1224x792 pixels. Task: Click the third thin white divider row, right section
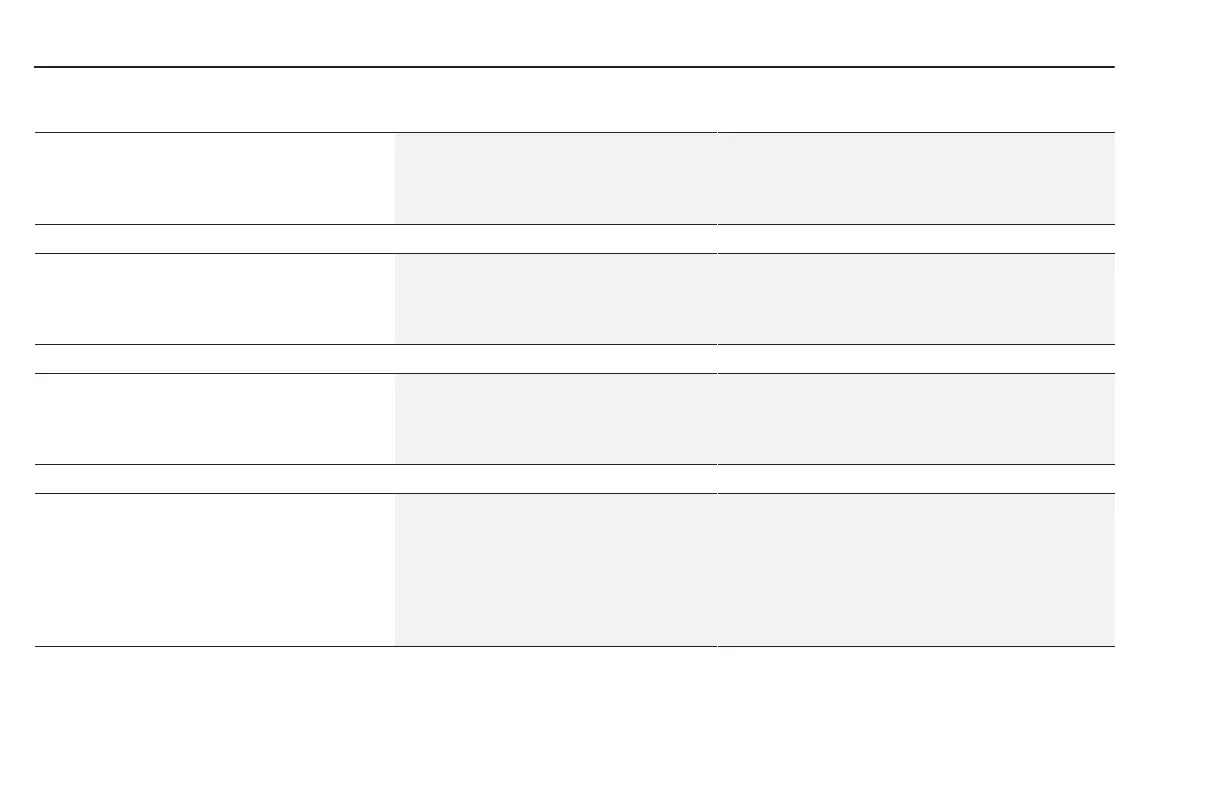tap(915, 479)
